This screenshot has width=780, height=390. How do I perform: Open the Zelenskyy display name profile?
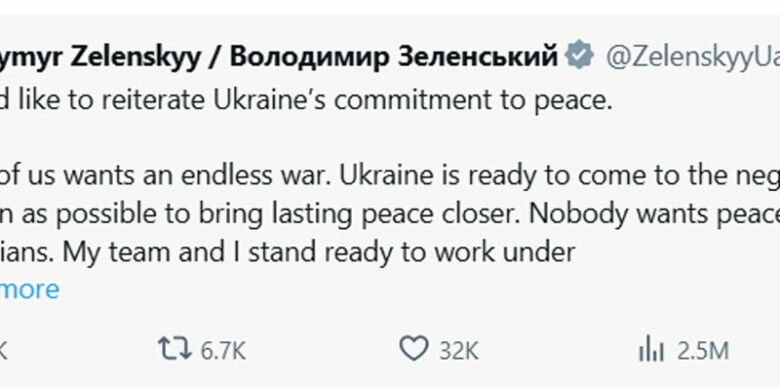click(100, 57)
